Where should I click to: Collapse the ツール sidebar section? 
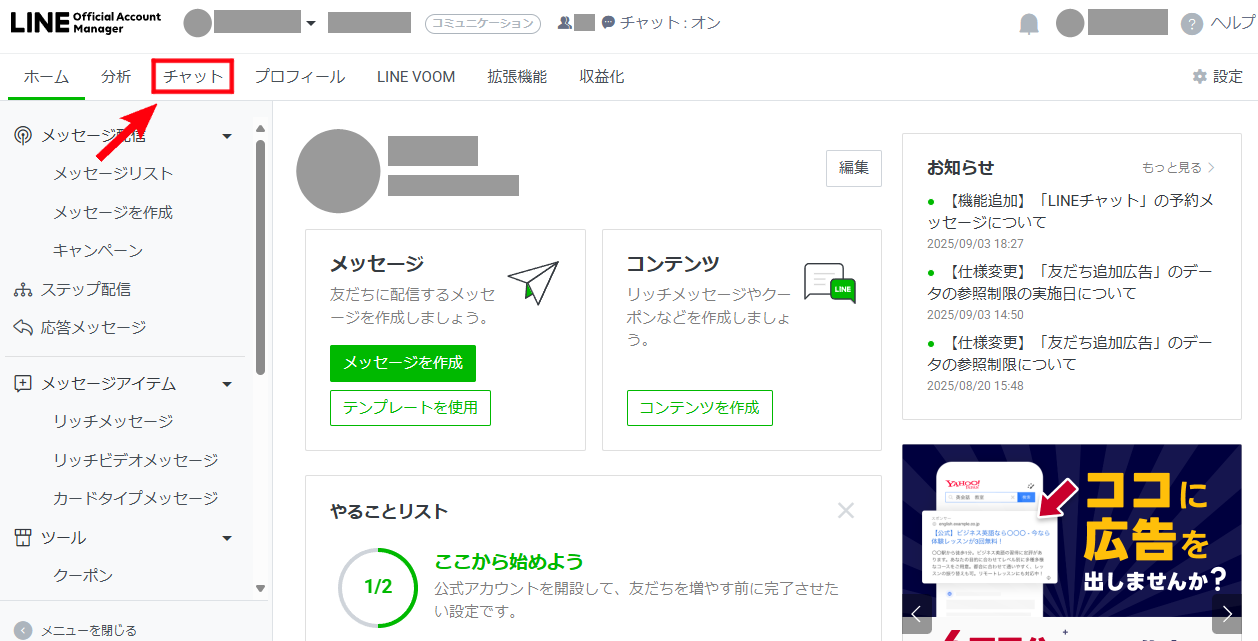point(227,538)
